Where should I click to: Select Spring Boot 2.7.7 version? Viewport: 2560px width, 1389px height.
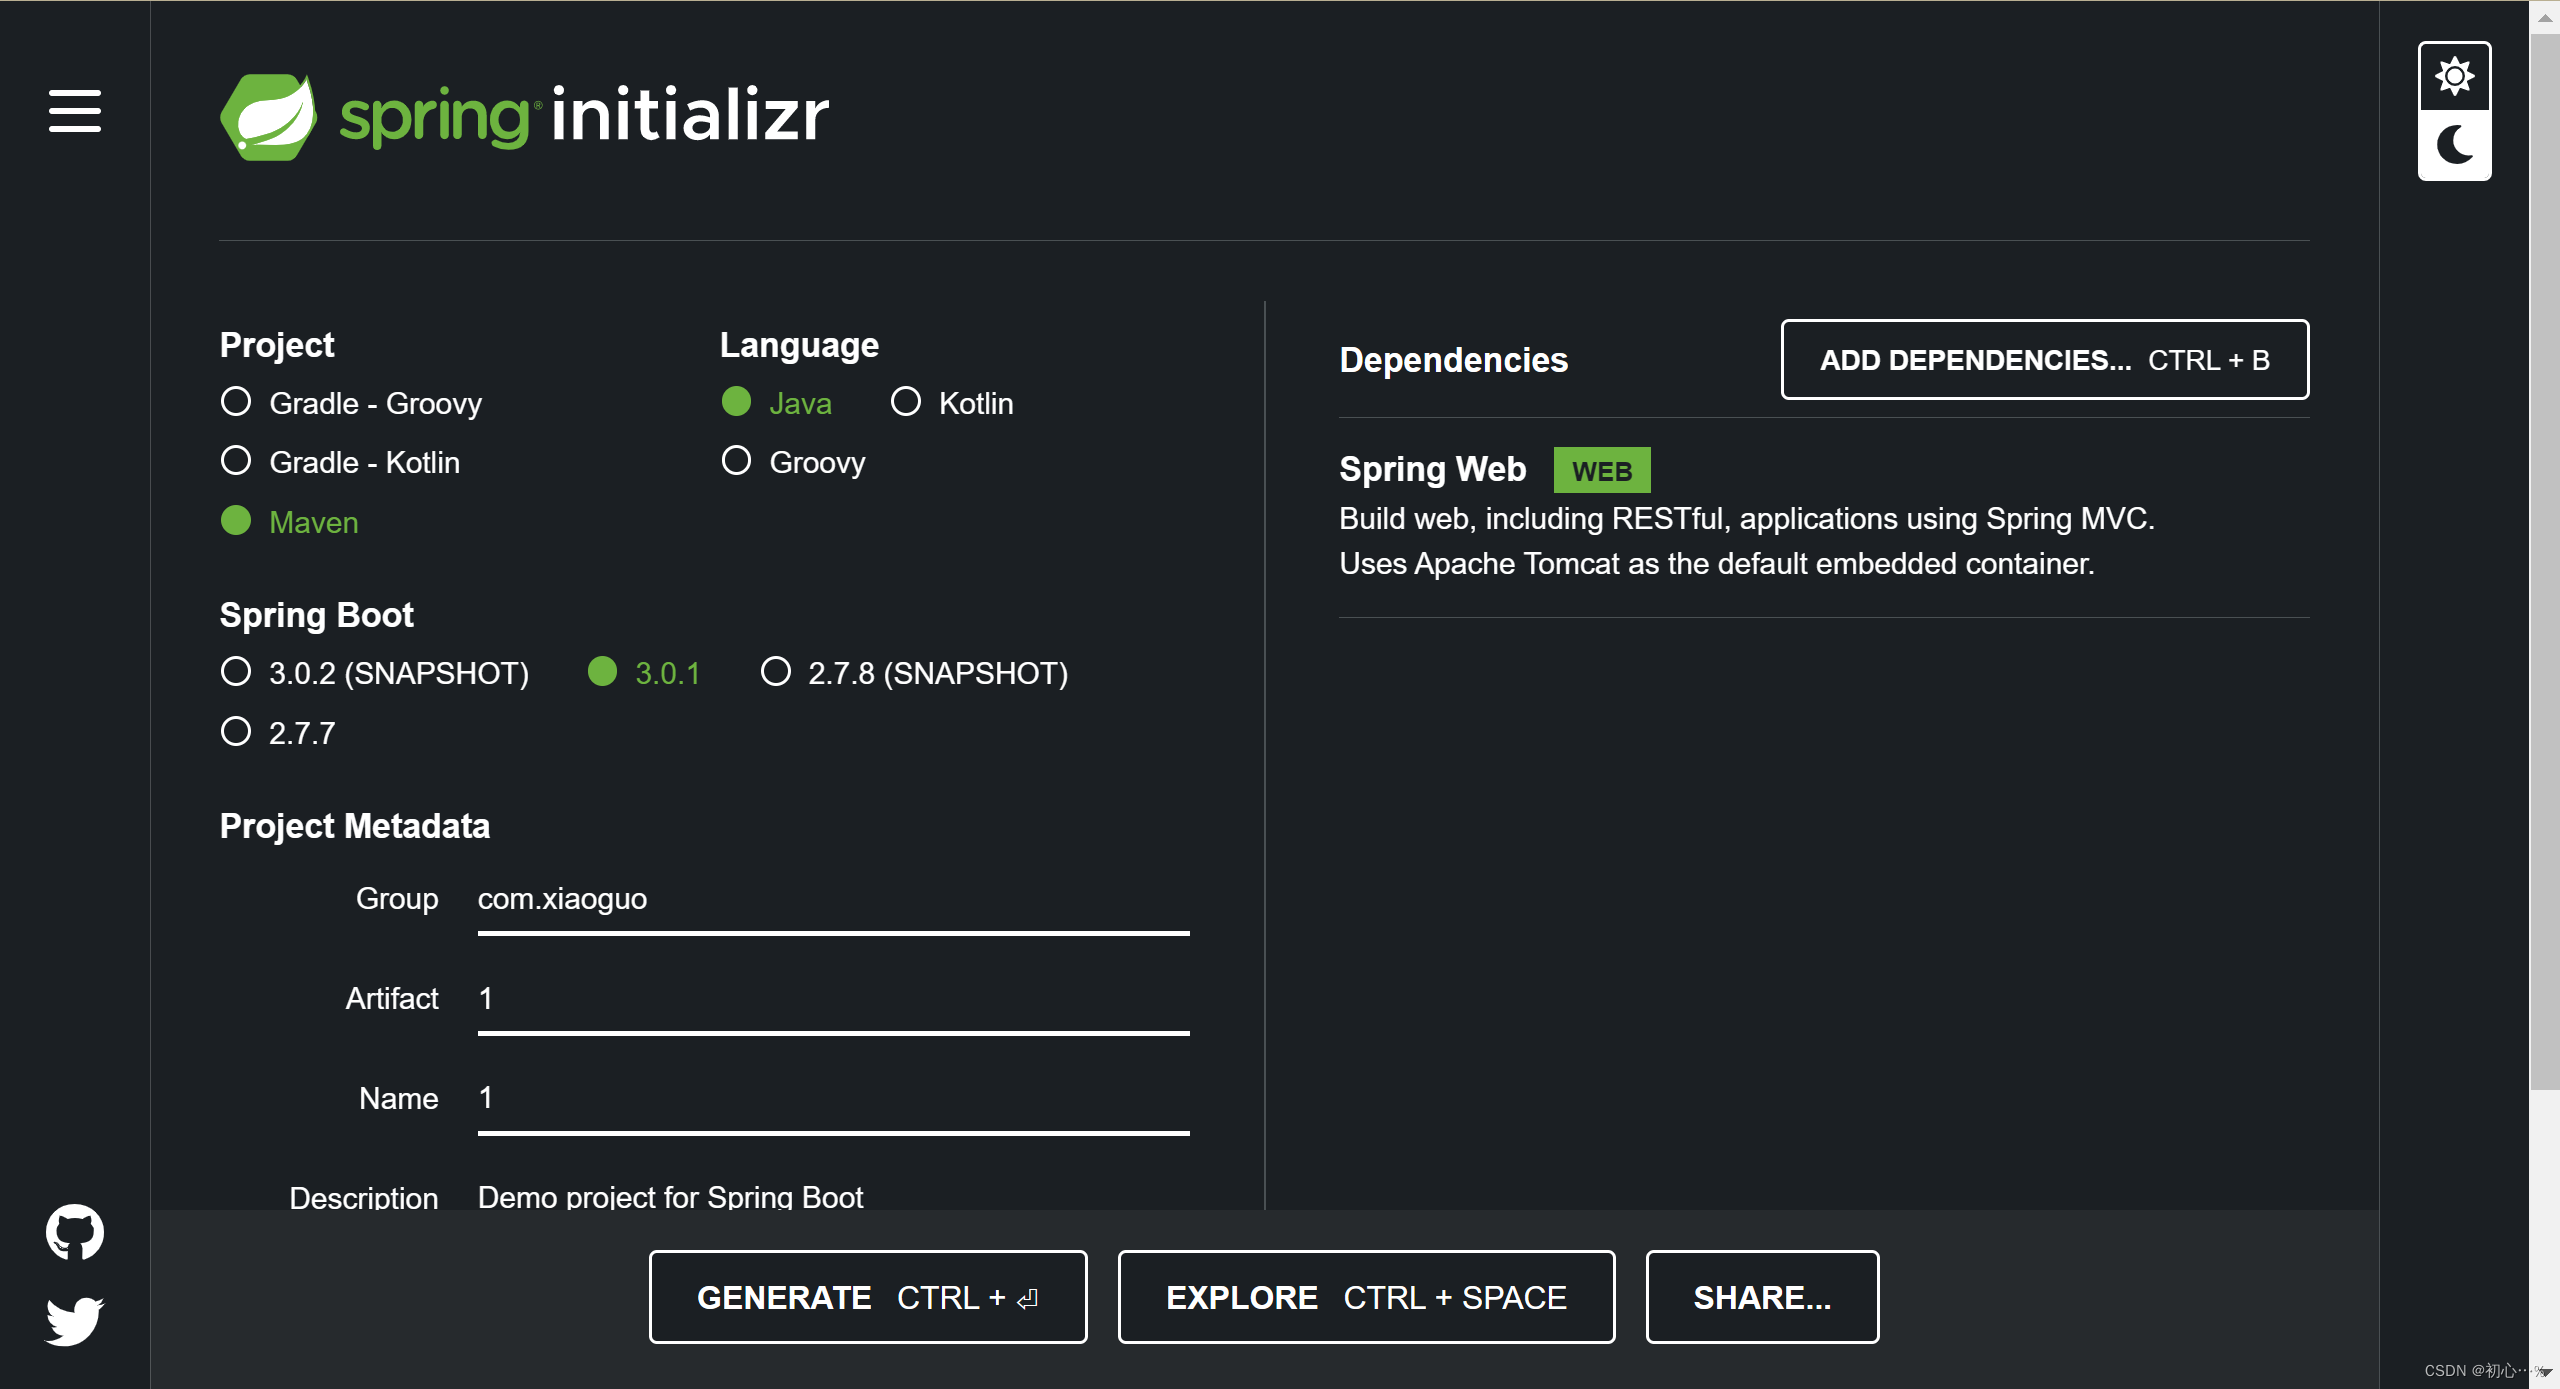tap(236, 732)
